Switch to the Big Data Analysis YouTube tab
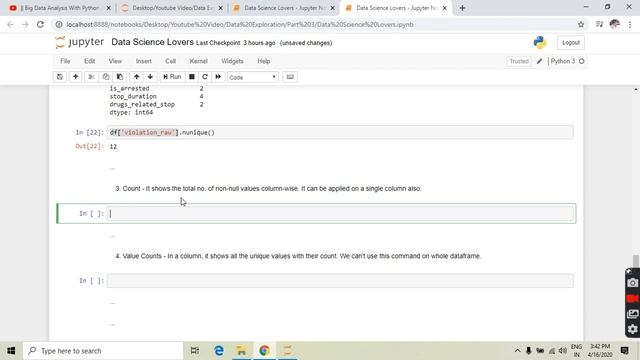 (x=60, y=8)
